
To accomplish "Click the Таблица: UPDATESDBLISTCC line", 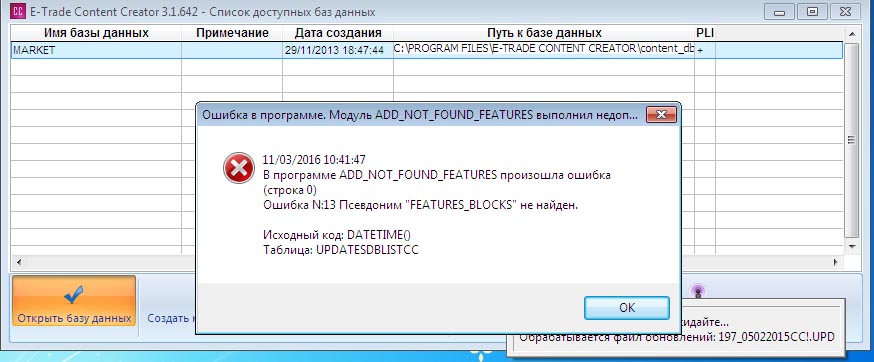I will pyautogui.click(x=341, y=250).
